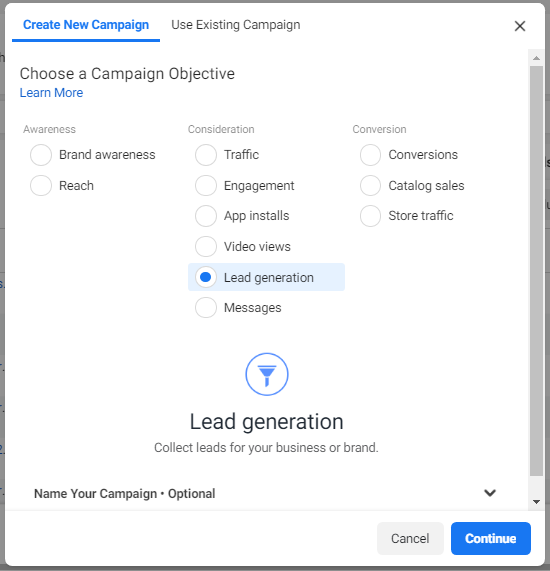Choose the Traffic radio button
Screen dimensions: 550x571
tap(206, 155)
